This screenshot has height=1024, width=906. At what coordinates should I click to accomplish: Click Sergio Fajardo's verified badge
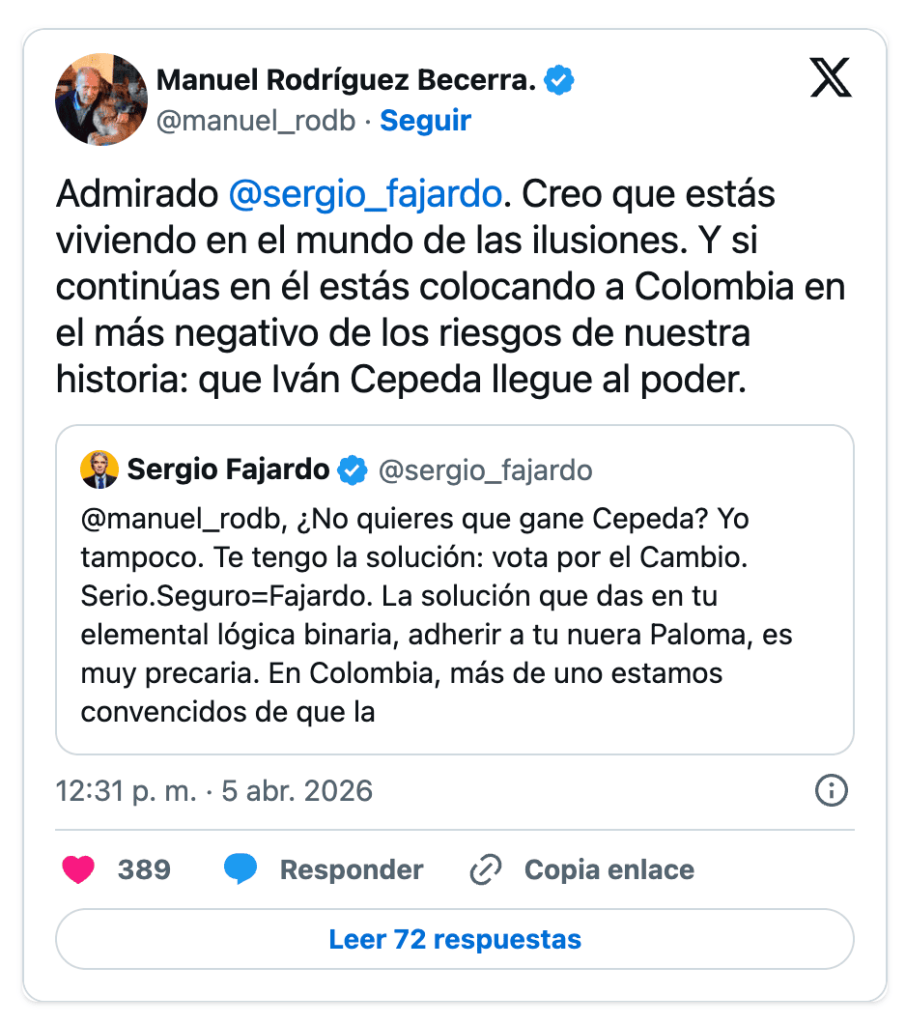click(x=352, y=469)
